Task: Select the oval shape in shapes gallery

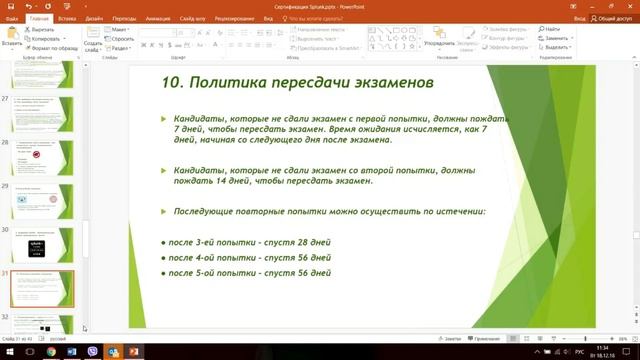Action: point(404,31)
